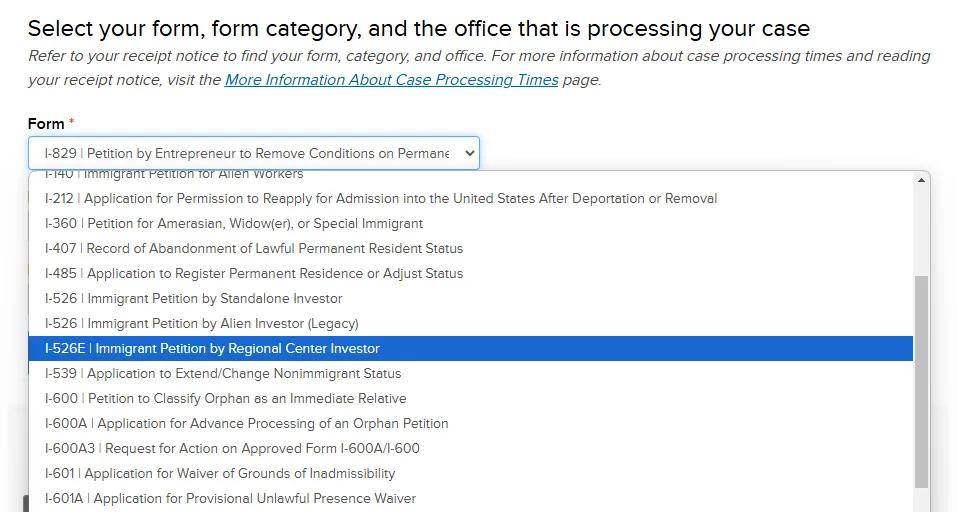Viewport: 957px width, 512px height.
Task: Open More Information About Case Processing Times link
Action: (391, 80)
